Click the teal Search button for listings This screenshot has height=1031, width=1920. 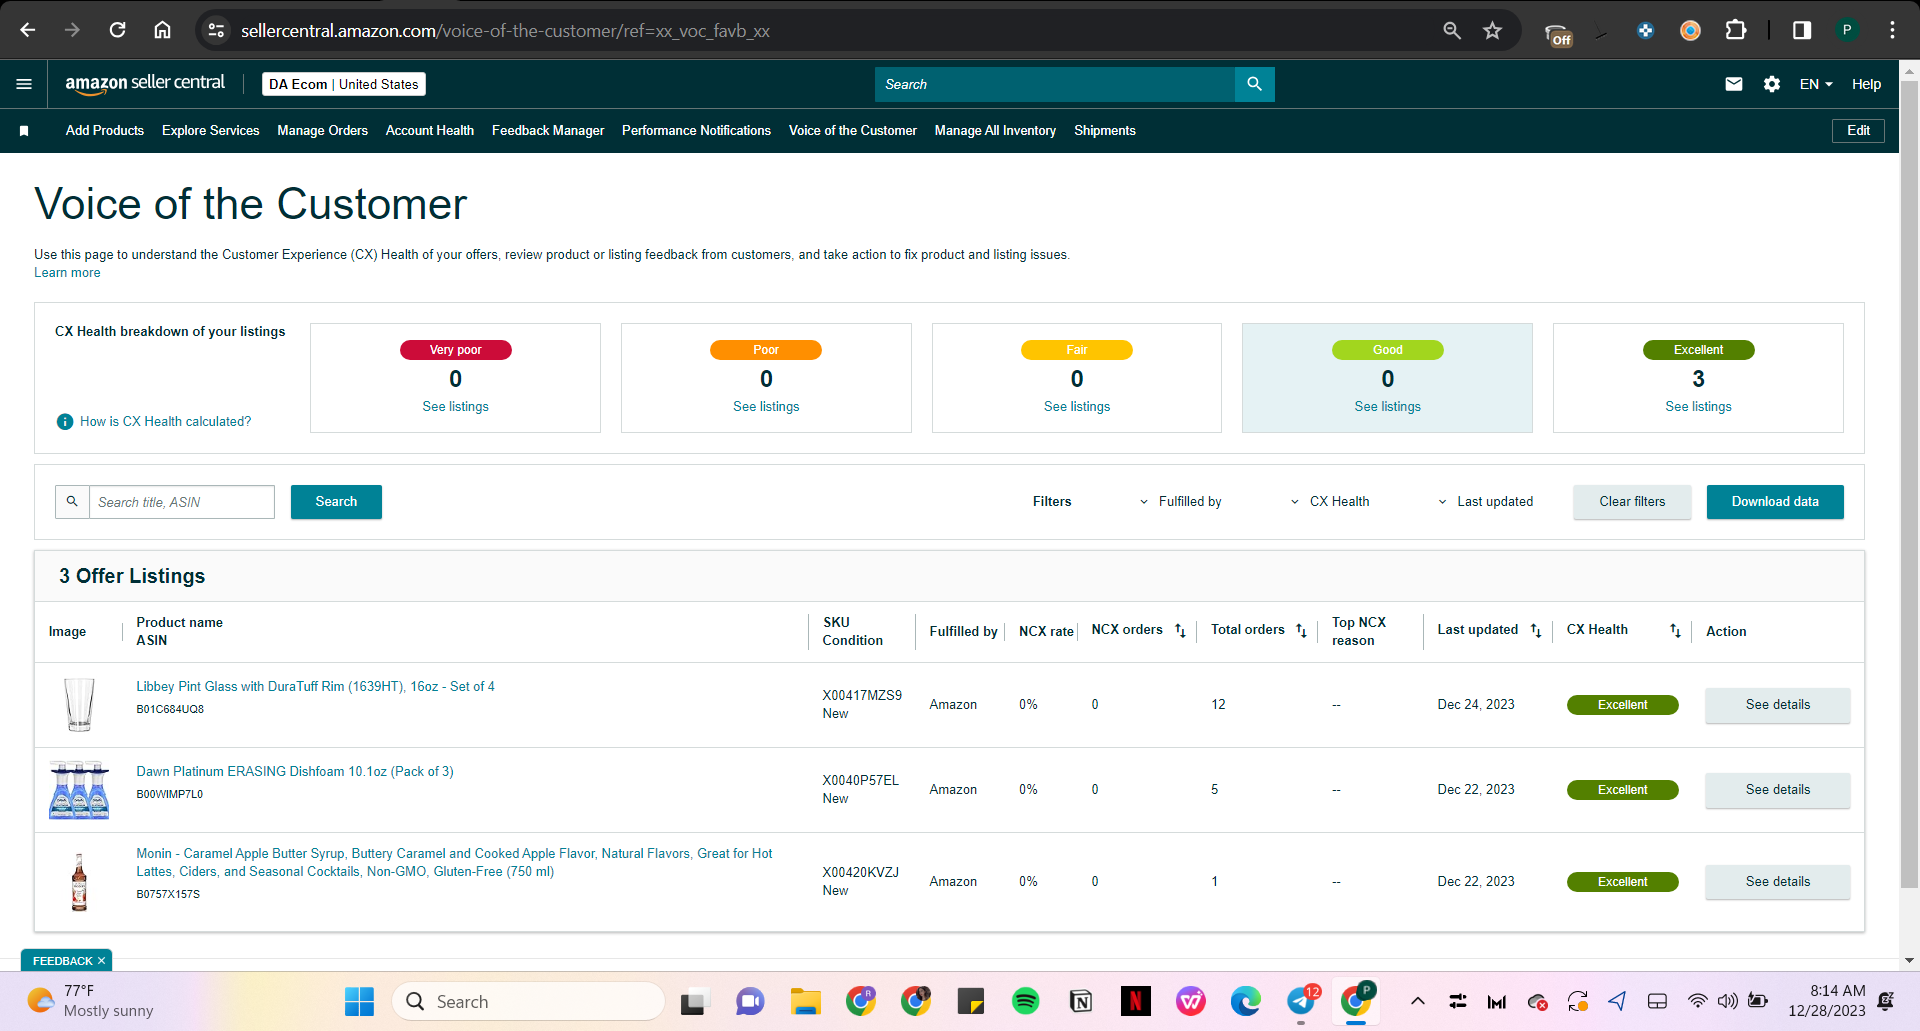click(x=336, y=502)
